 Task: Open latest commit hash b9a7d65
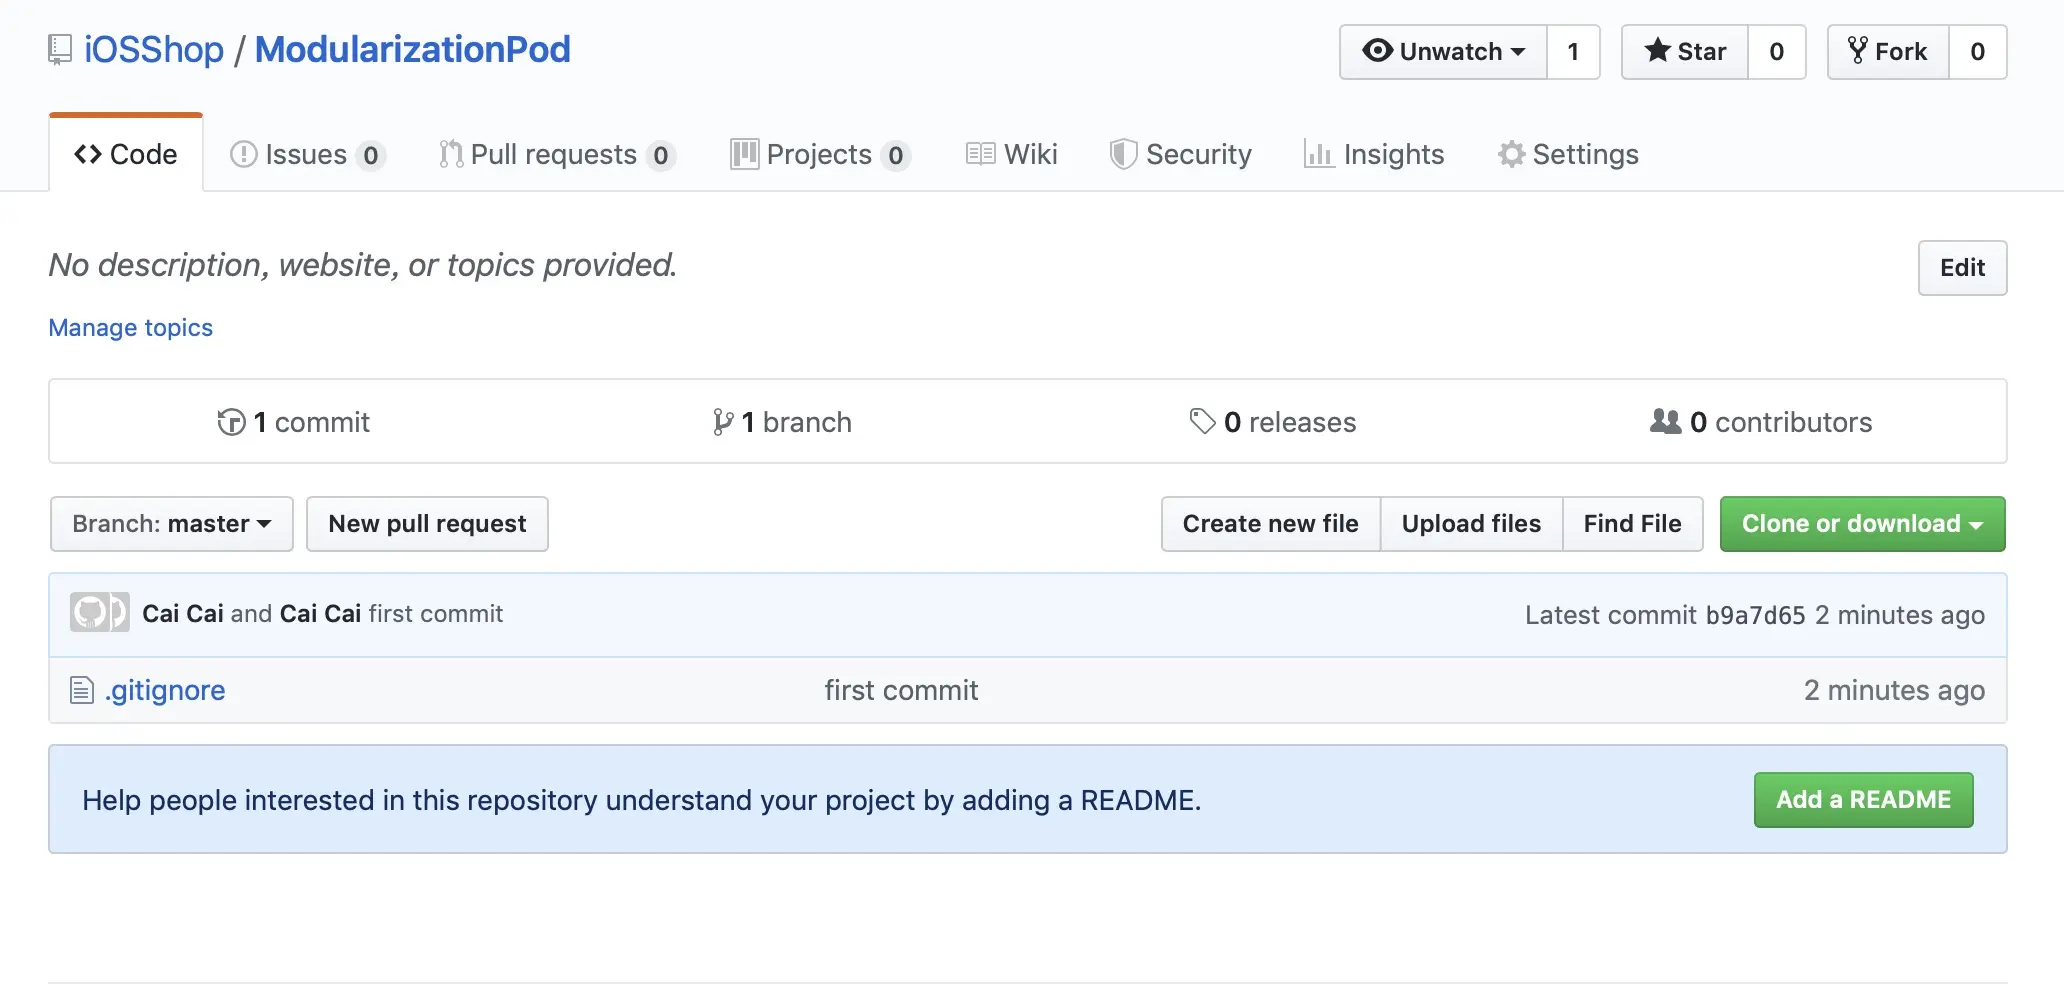click(x=1755, y=615)
